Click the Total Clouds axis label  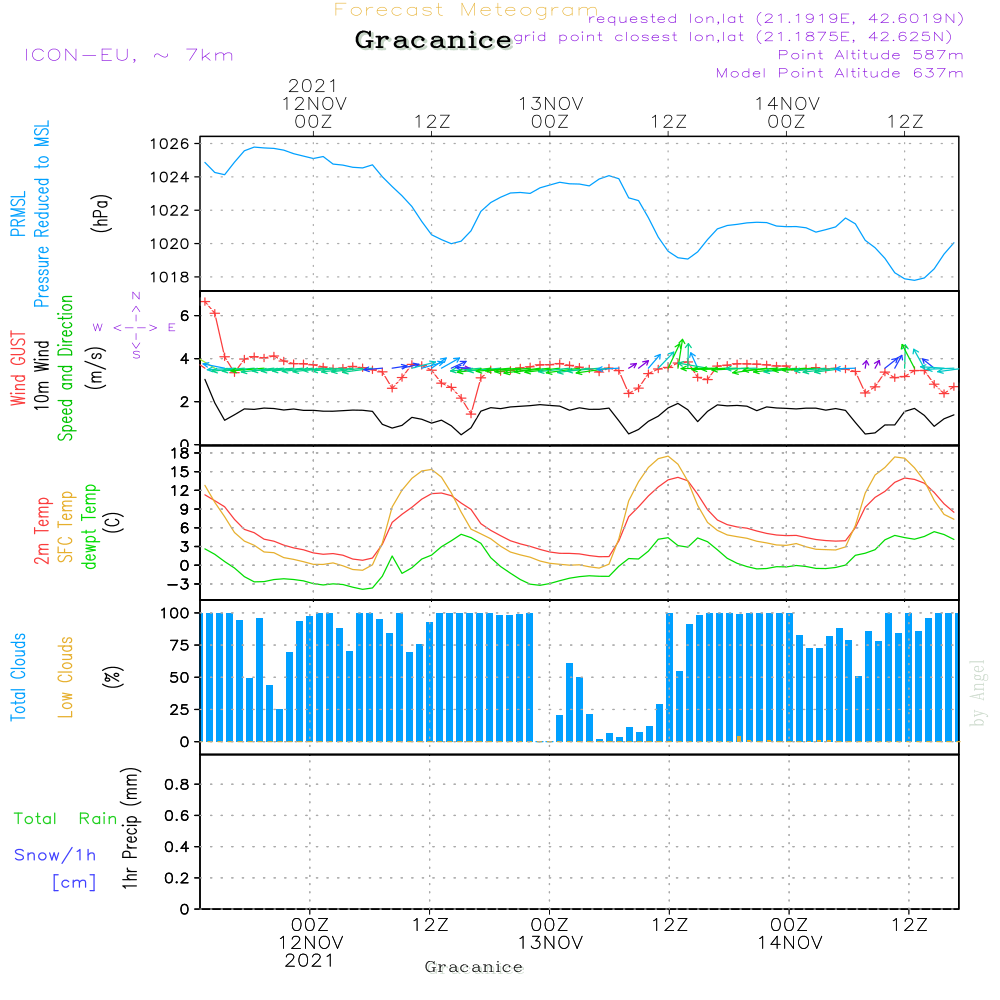18,677
